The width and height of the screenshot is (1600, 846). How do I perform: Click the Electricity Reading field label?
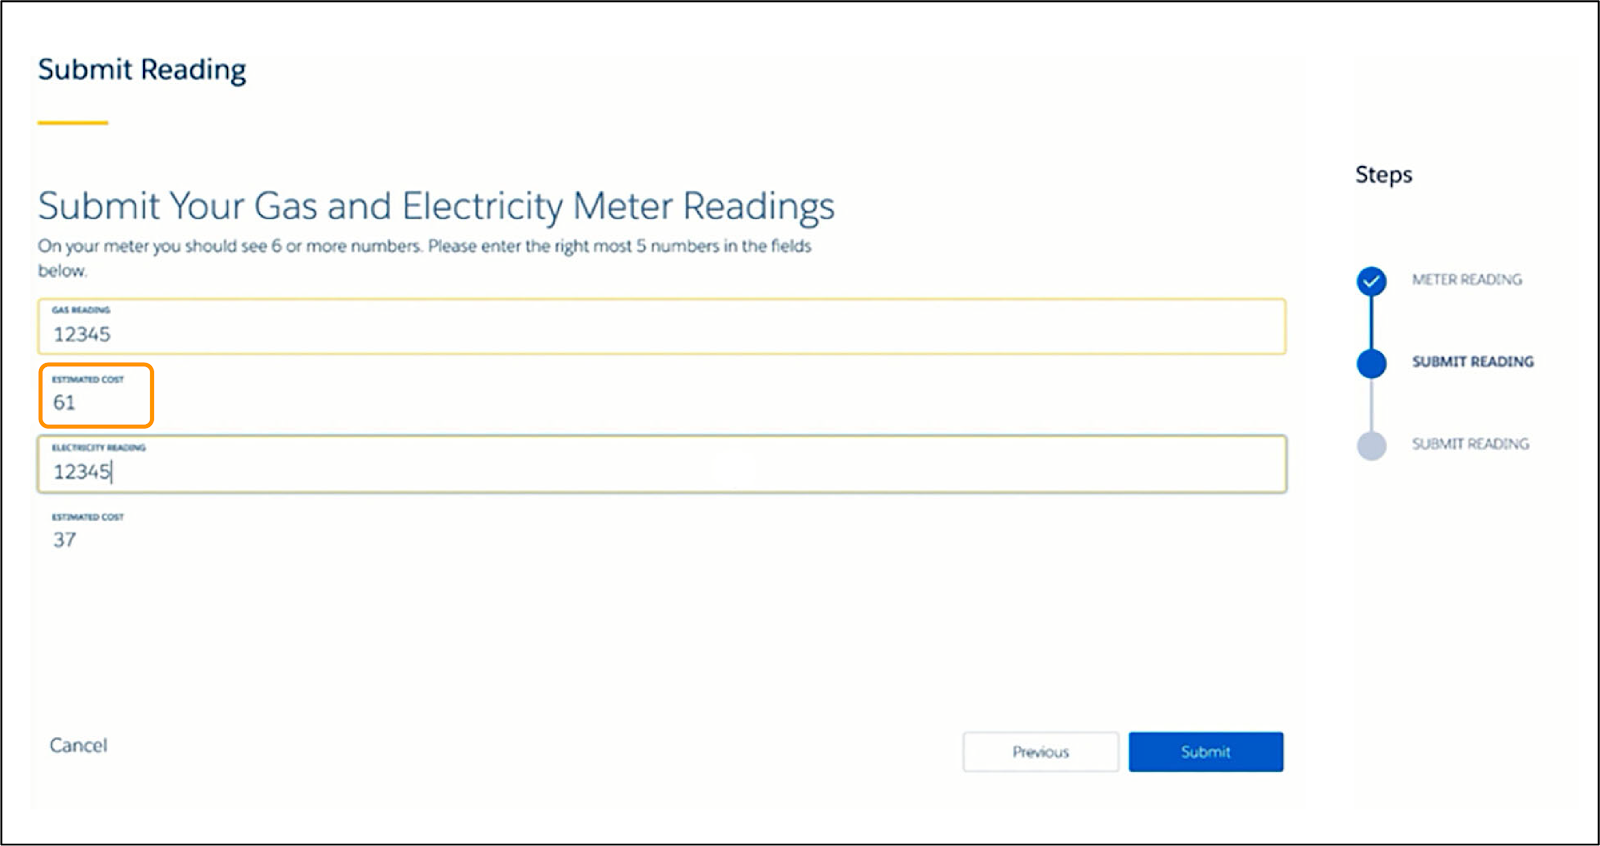point(99,448)
